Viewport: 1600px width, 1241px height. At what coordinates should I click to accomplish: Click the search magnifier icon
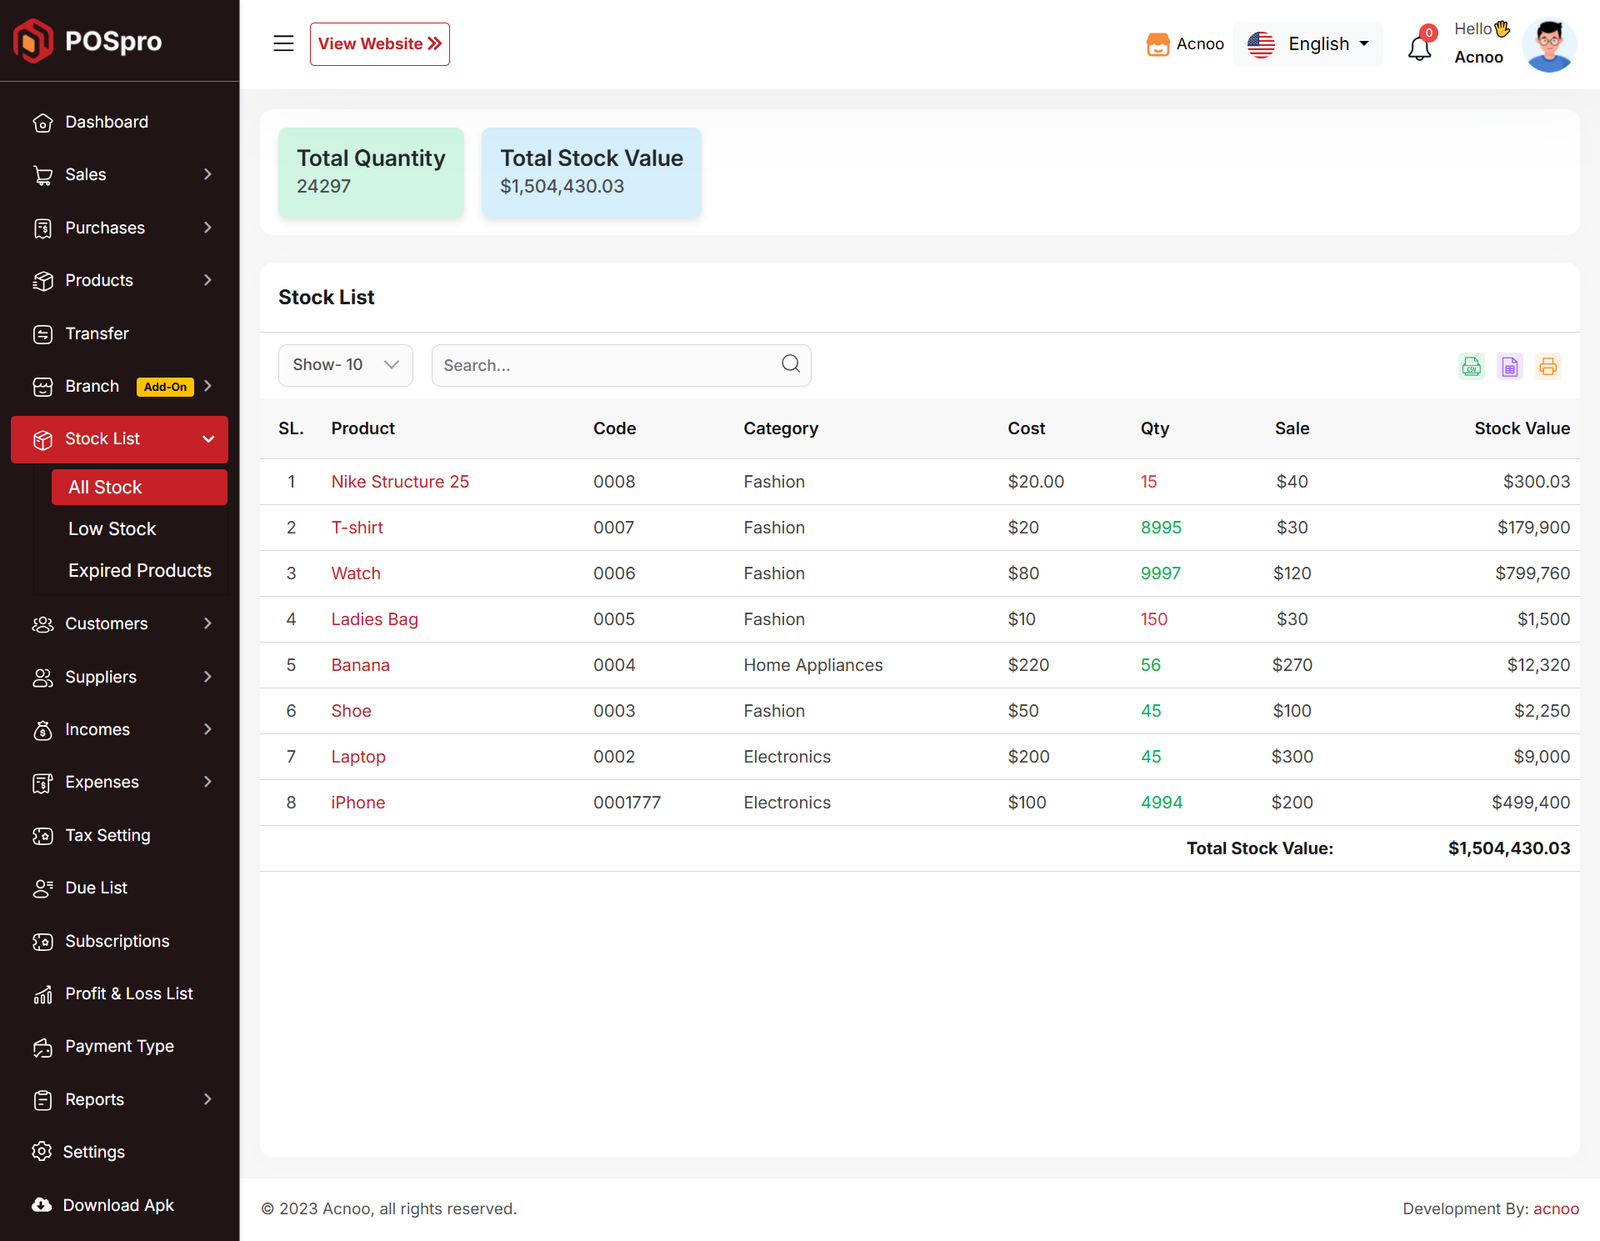click(790, 364)
